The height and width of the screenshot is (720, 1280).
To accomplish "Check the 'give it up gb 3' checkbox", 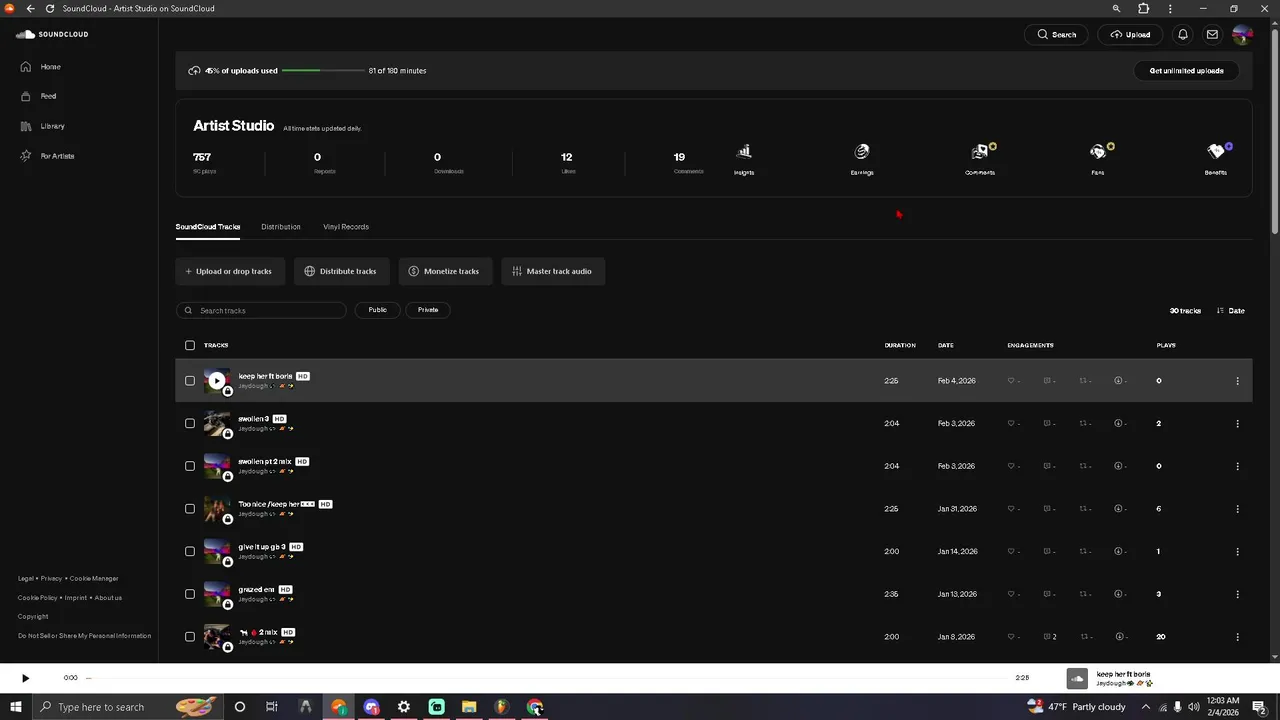I will pos(190,551).
